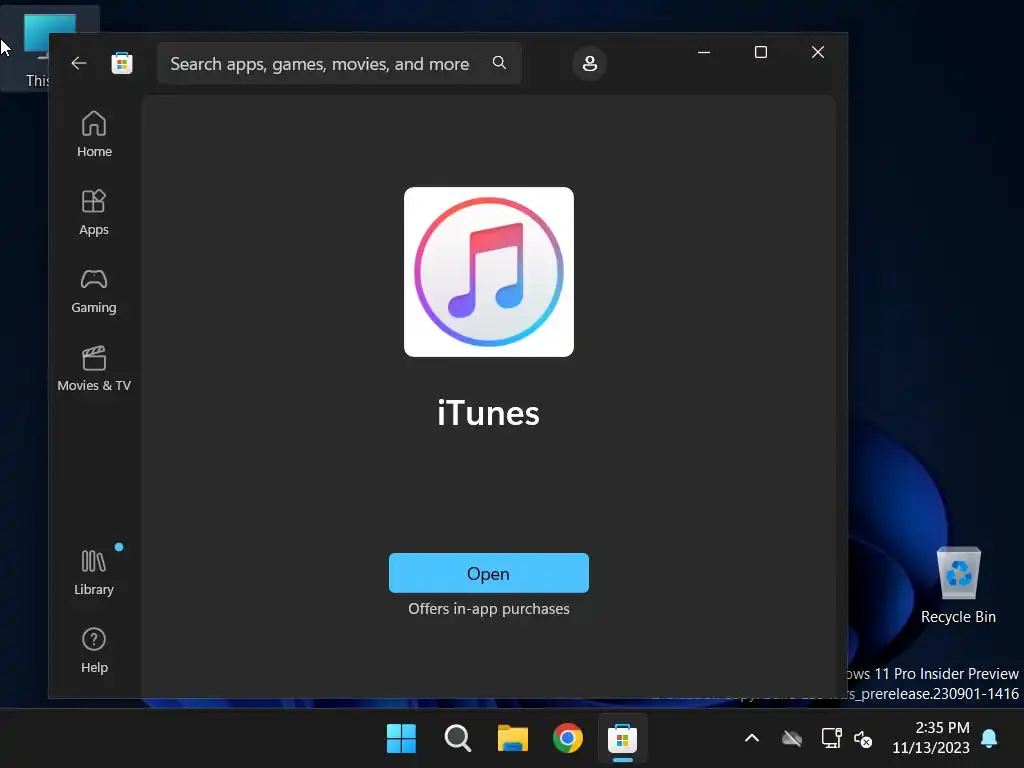Click the search magnifier icon in Store
This screenshot has height=768, width=1024.
[x=500, y=63]
